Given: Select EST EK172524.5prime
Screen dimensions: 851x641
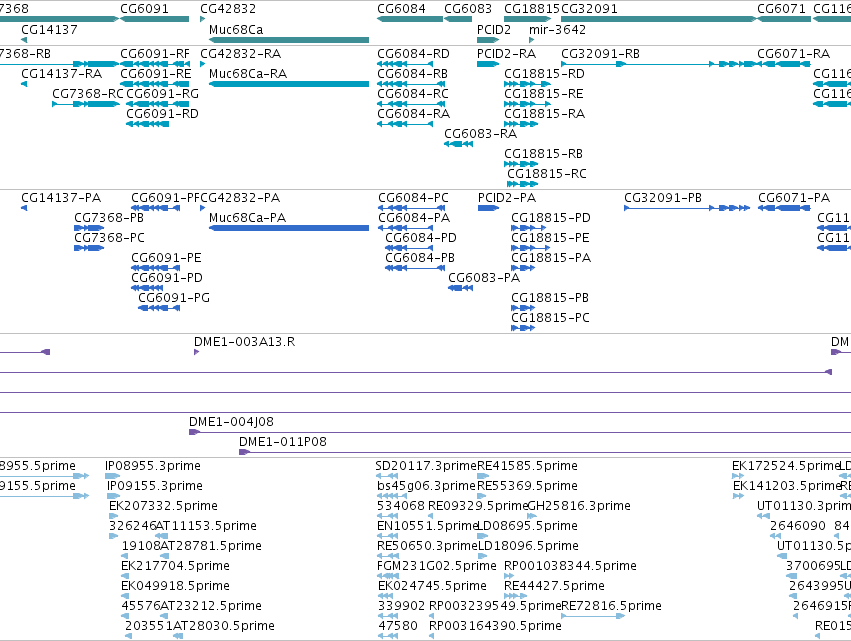Looking at the screenshot, I should (x=786, y=466).
